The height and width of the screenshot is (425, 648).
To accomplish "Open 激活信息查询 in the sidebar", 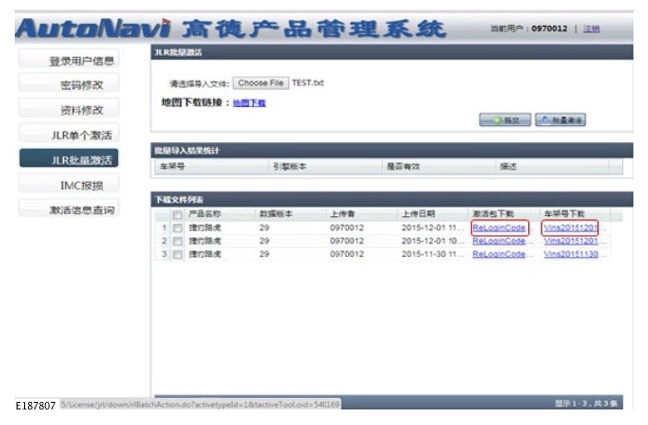I will [x=69, y=210].
